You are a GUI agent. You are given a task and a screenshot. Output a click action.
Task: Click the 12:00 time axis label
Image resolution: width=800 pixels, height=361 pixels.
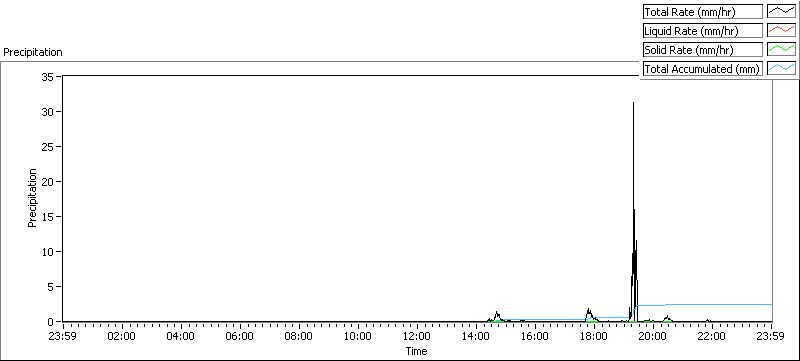tap(417, 336)
